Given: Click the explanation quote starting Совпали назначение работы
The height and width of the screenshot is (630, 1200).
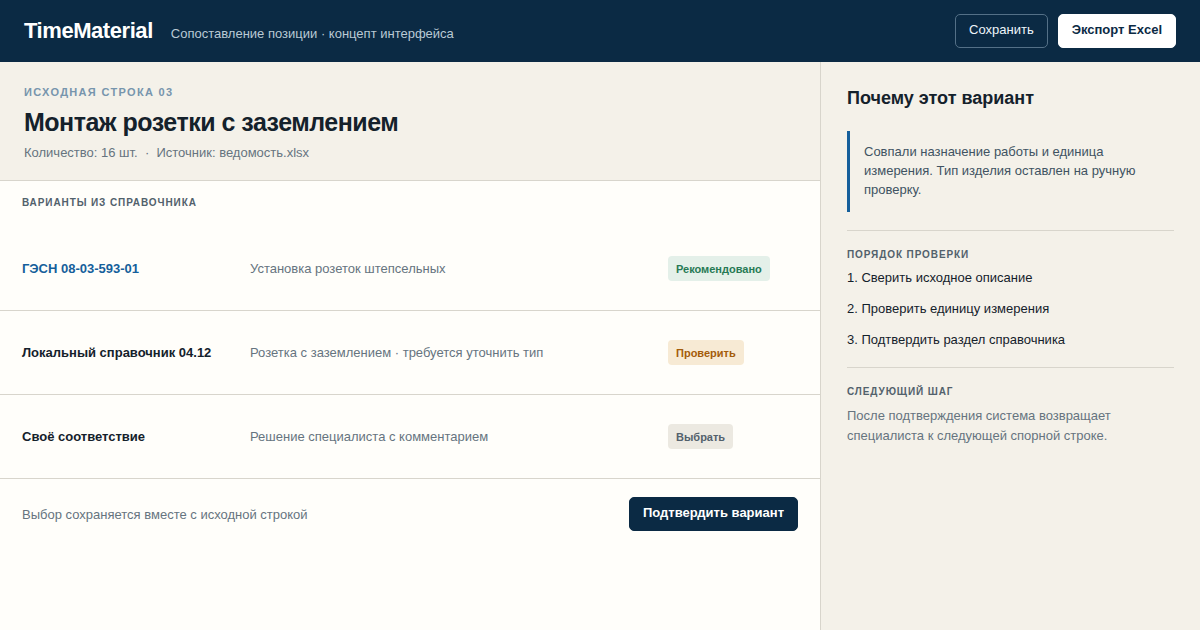Looking at the screenshot, I should coord(1010,171).
